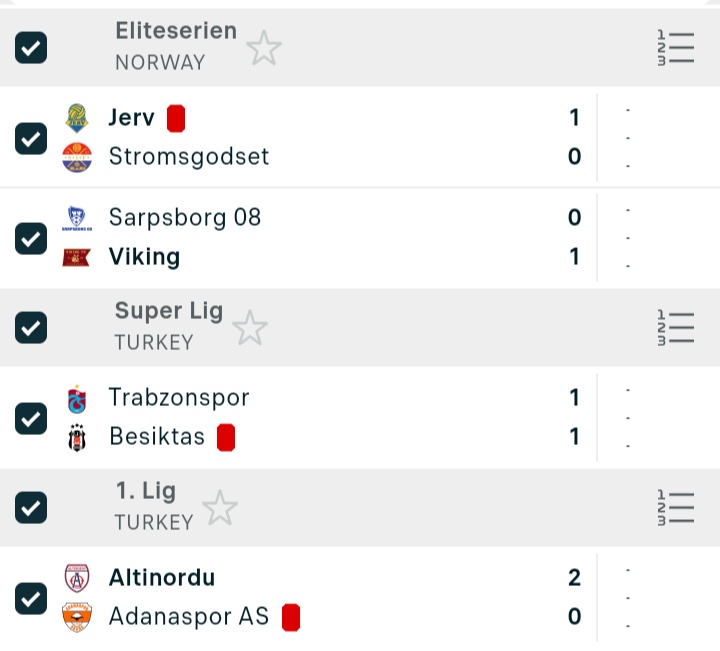Click the Altinordu club badge
The height and width of the screenshot is (651, 720).
tap(77, 578)
